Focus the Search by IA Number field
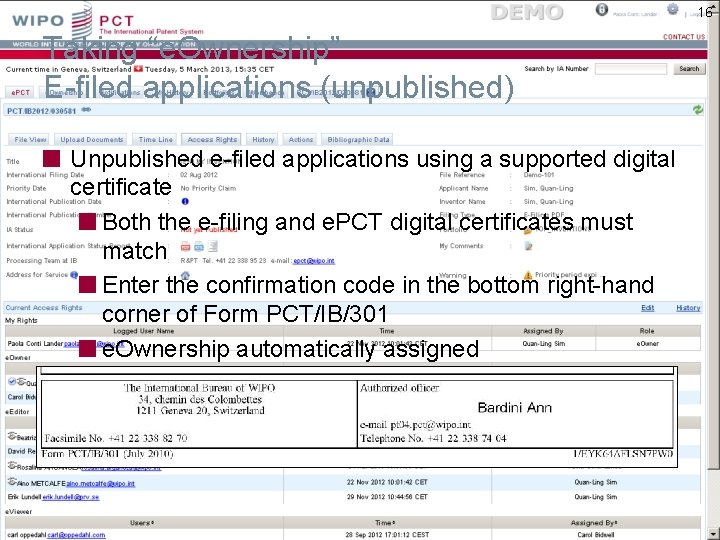 pyautogui.click(x=631, y=69)
